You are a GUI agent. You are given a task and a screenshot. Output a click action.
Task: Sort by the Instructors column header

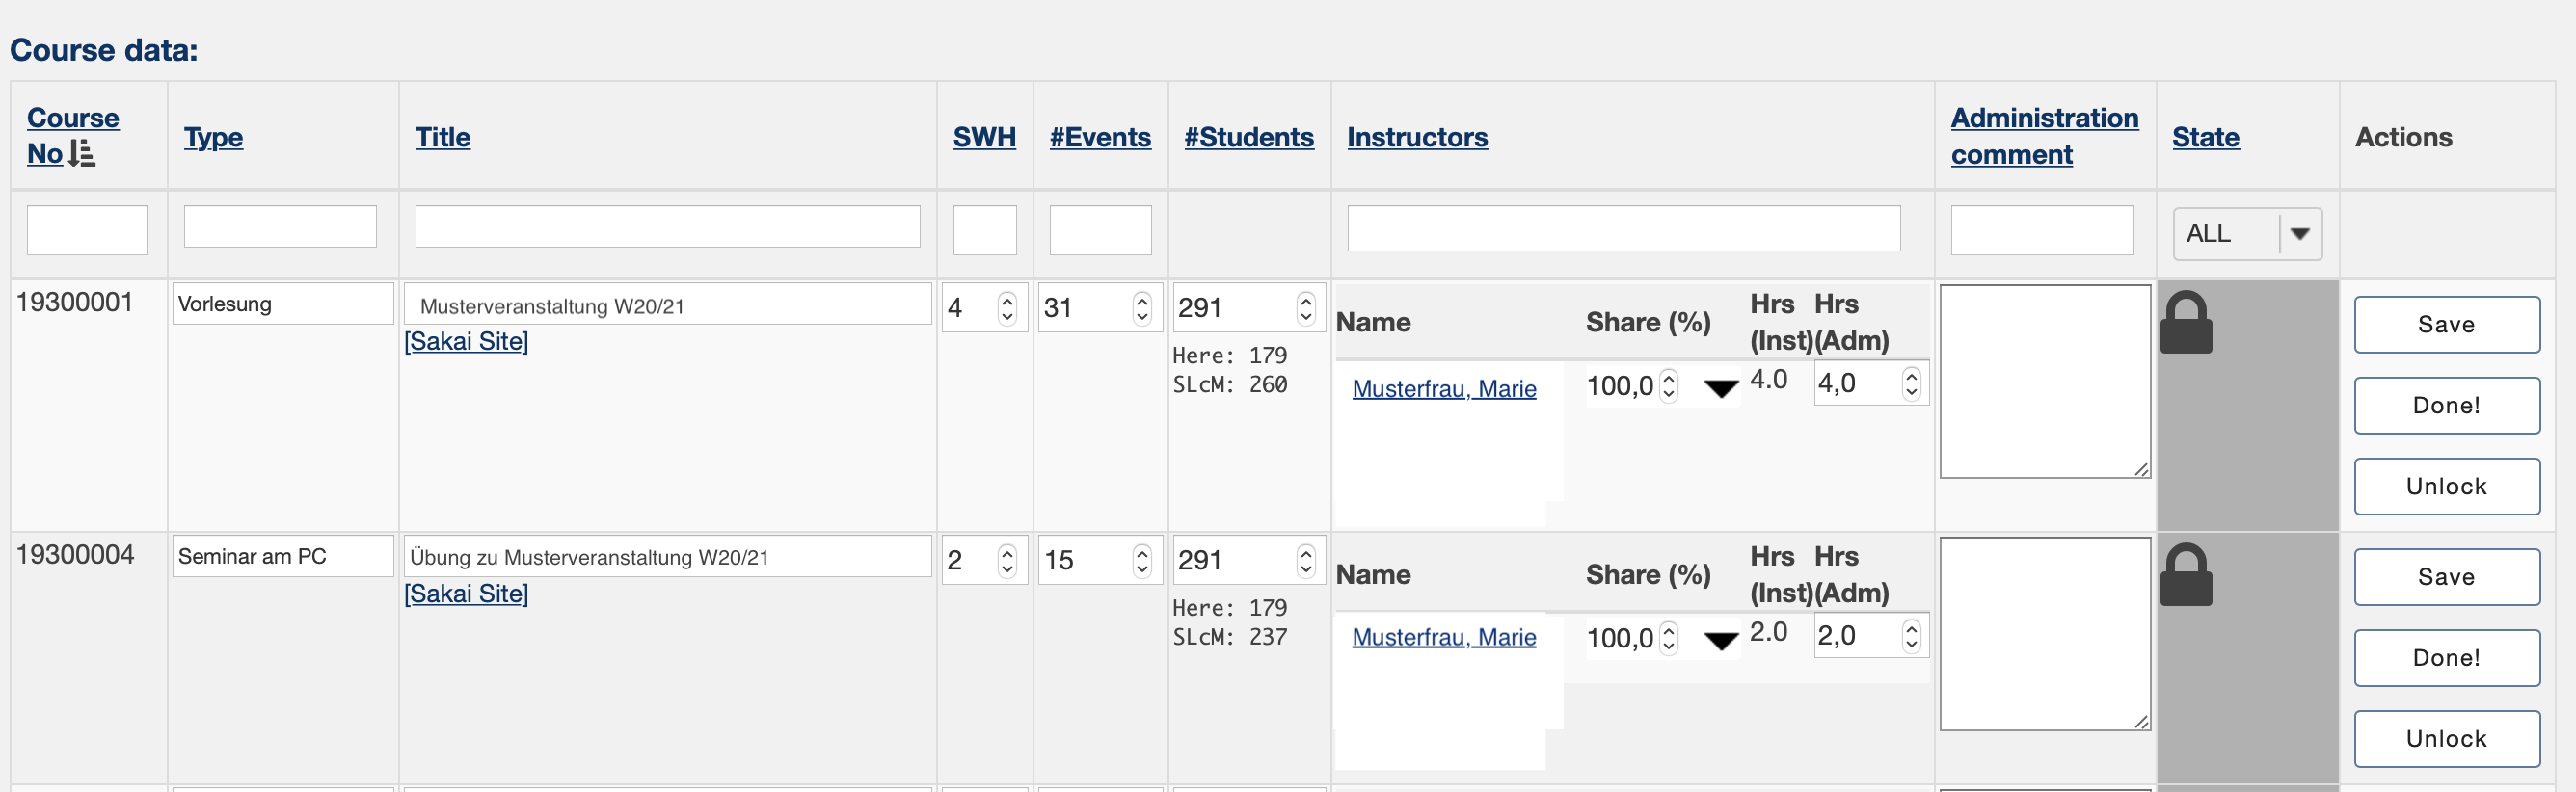pos(1417,137)
